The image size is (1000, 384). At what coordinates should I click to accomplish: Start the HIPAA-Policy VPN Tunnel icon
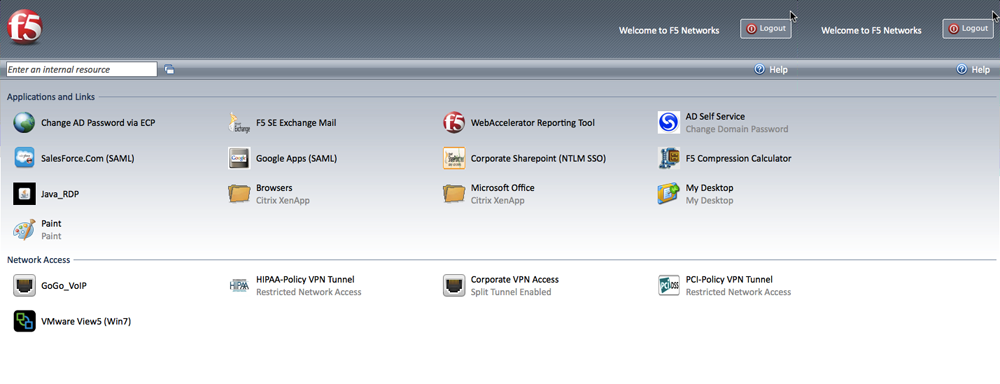[x=239, y=286]
